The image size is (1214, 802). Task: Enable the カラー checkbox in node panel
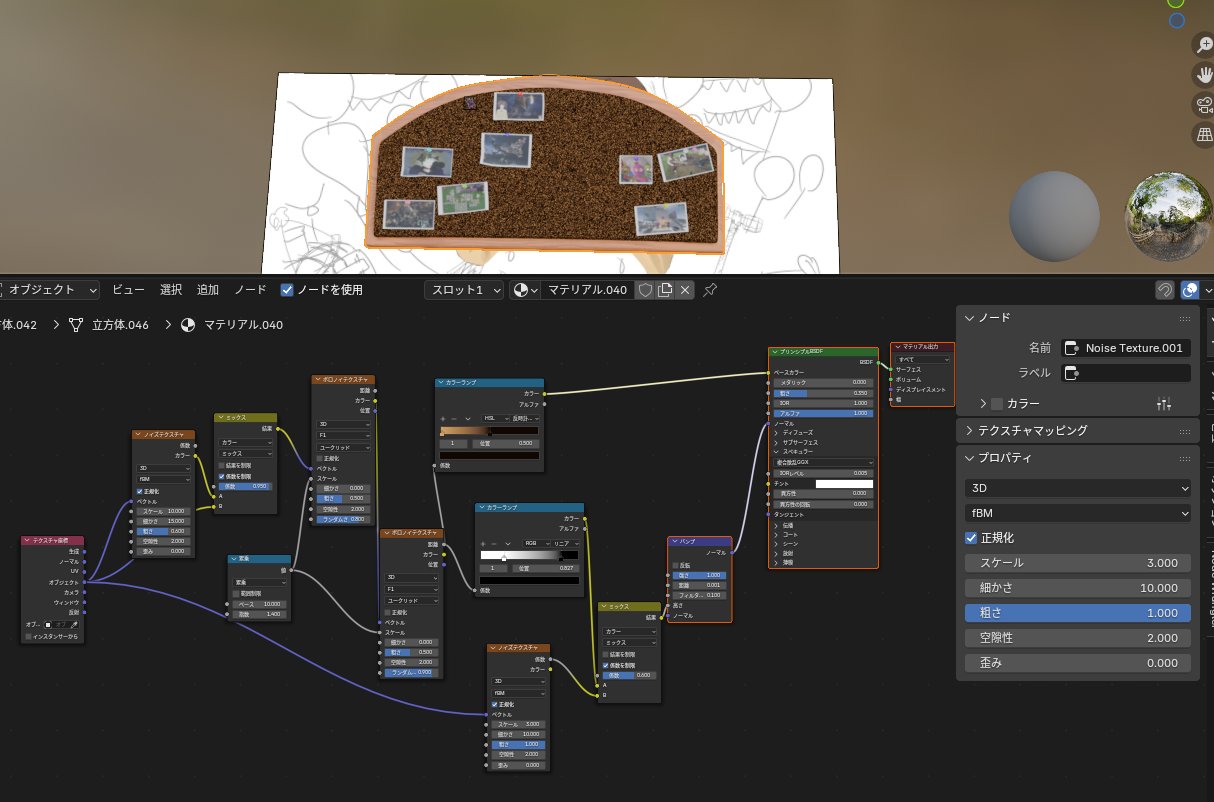tap(996, 404)
